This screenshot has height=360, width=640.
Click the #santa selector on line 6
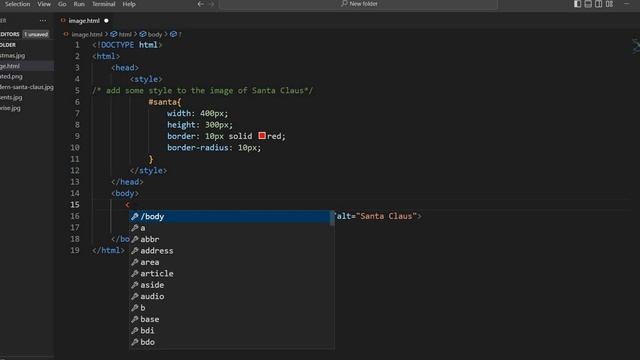coord(162,102)
